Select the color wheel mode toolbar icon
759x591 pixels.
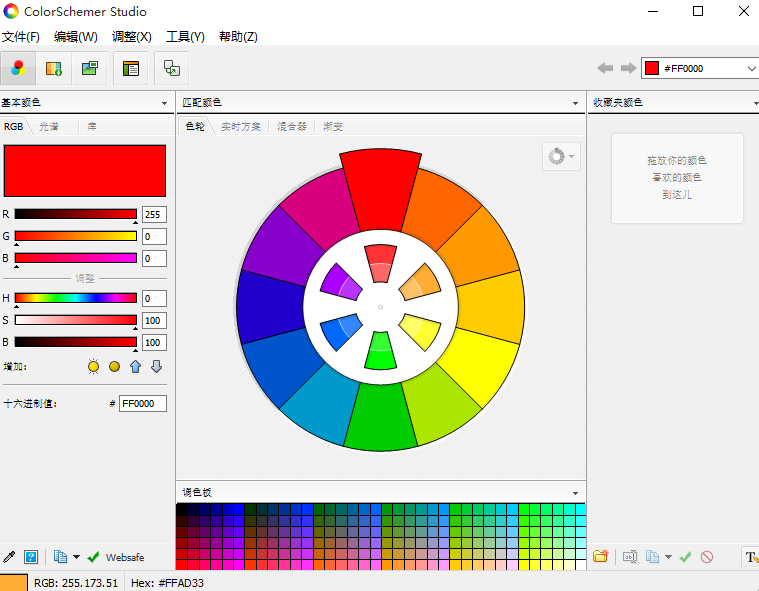[x=18, y=68]
